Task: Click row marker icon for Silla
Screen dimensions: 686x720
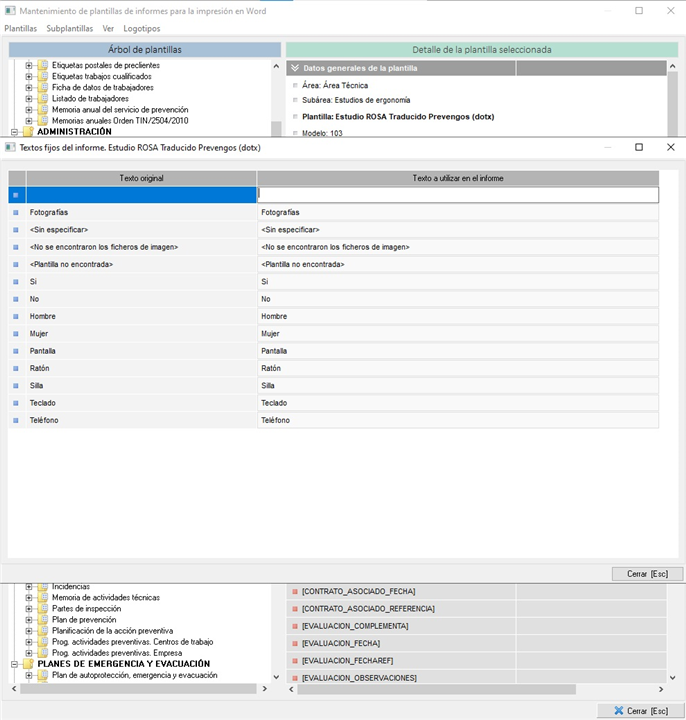Action: [x=16, y=386]
